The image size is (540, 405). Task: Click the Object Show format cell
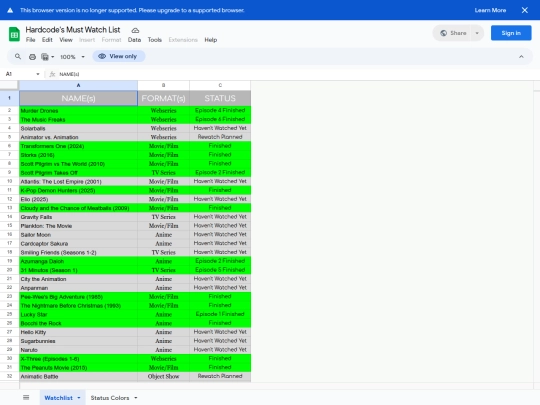(164, 376)
